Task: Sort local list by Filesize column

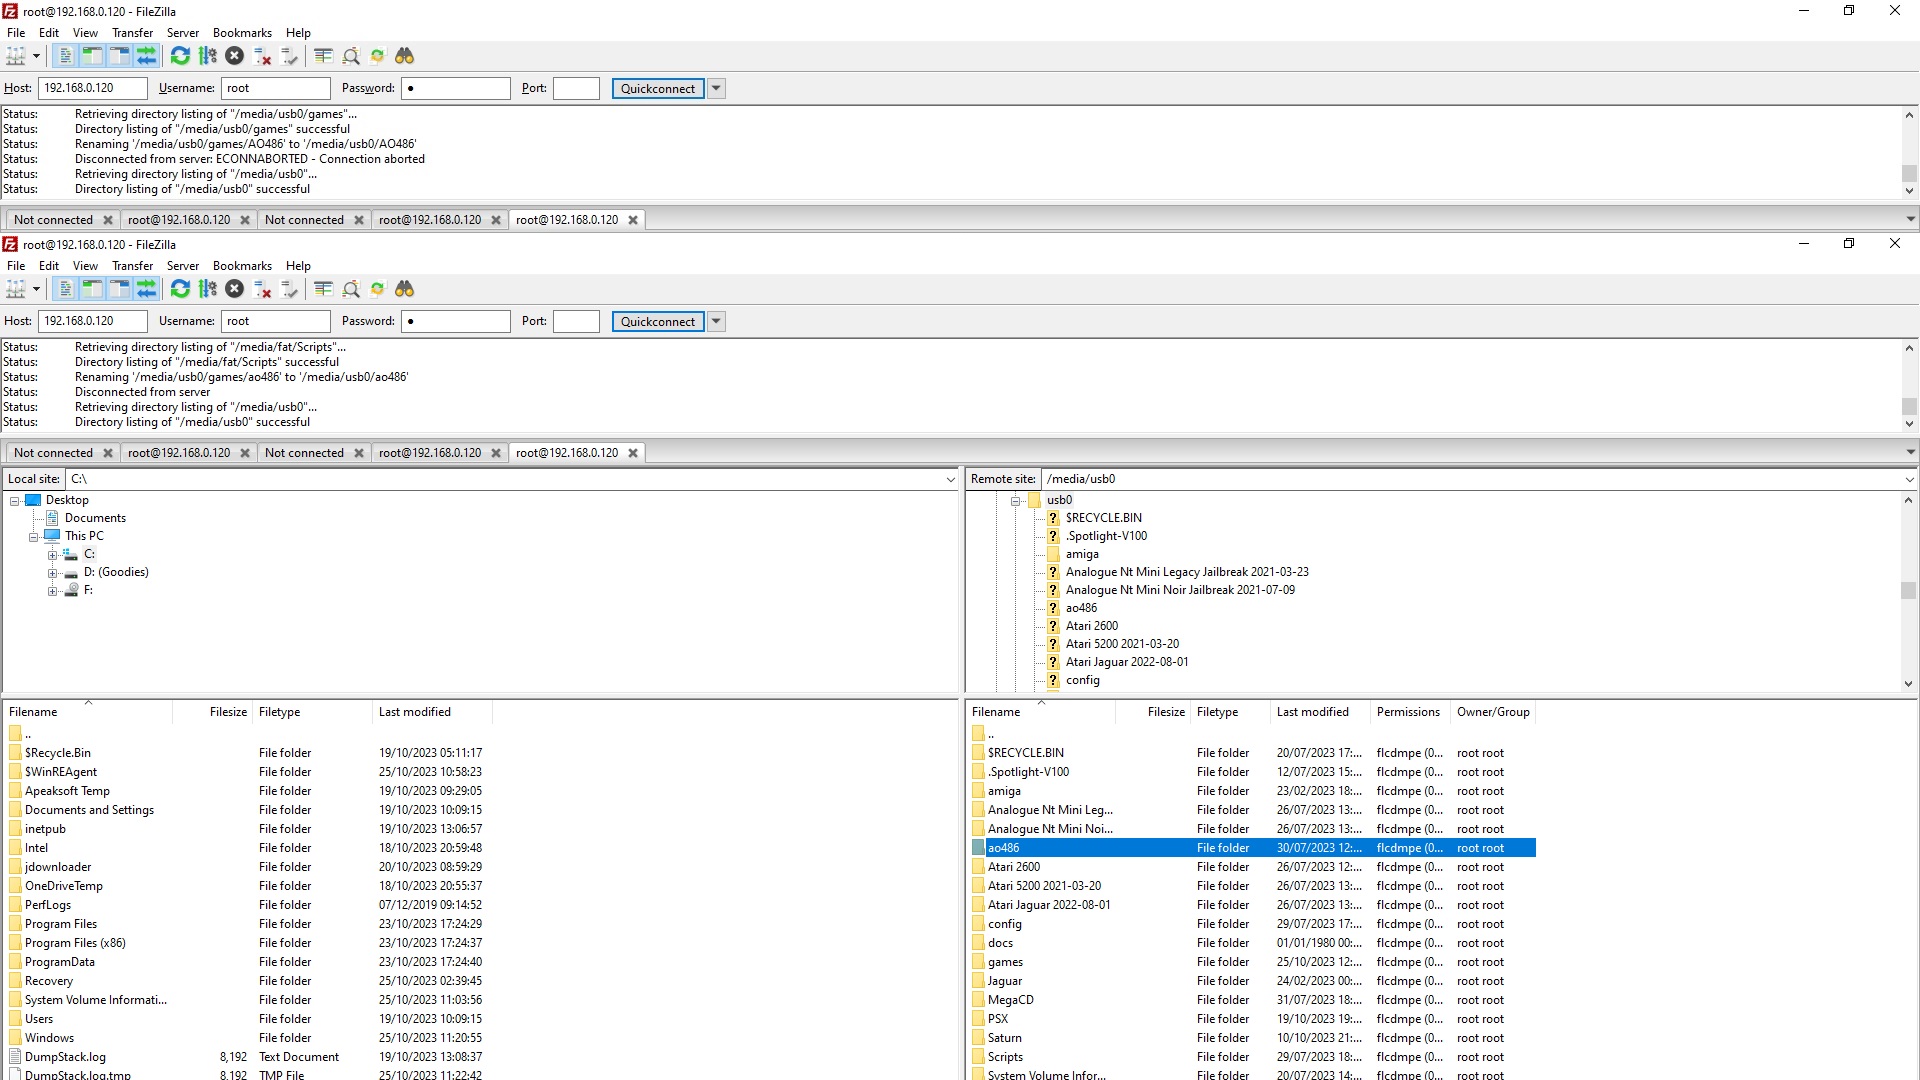Action: [212, 712]
